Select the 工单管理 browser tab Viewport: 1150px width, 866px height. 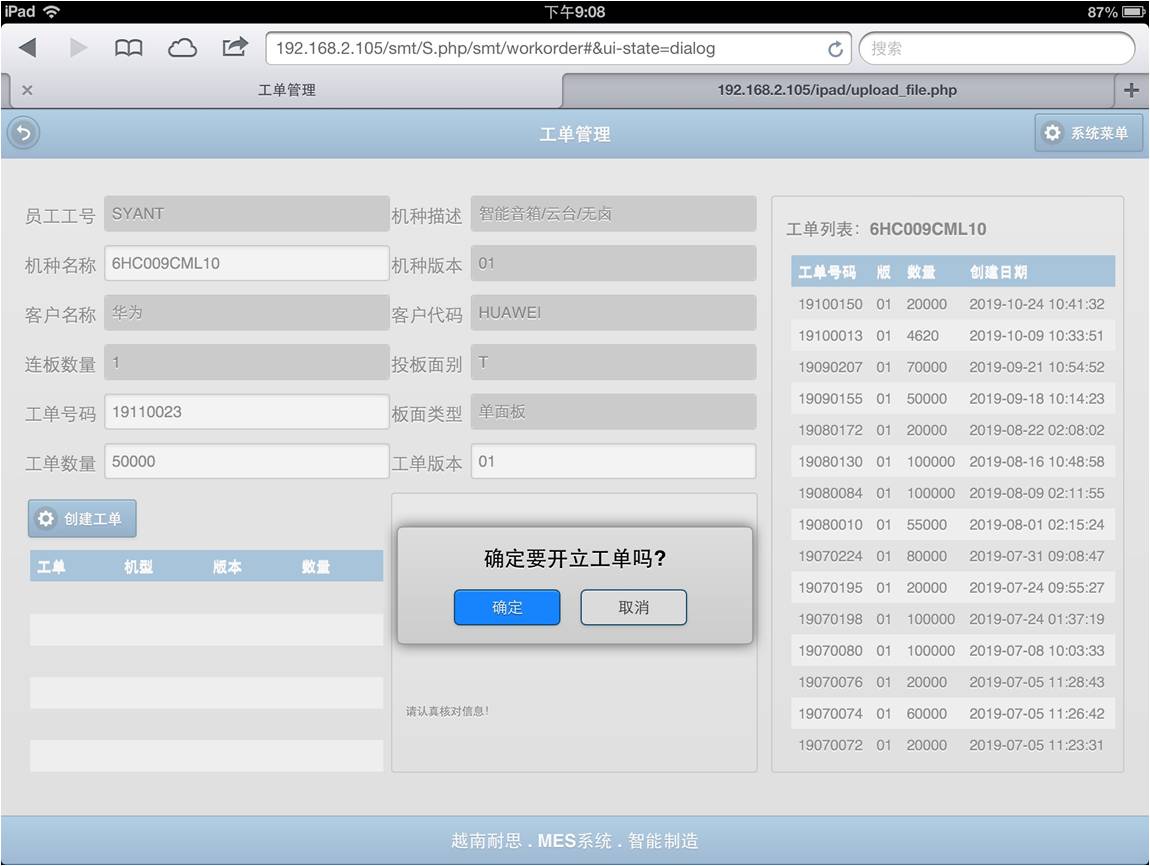287,90
